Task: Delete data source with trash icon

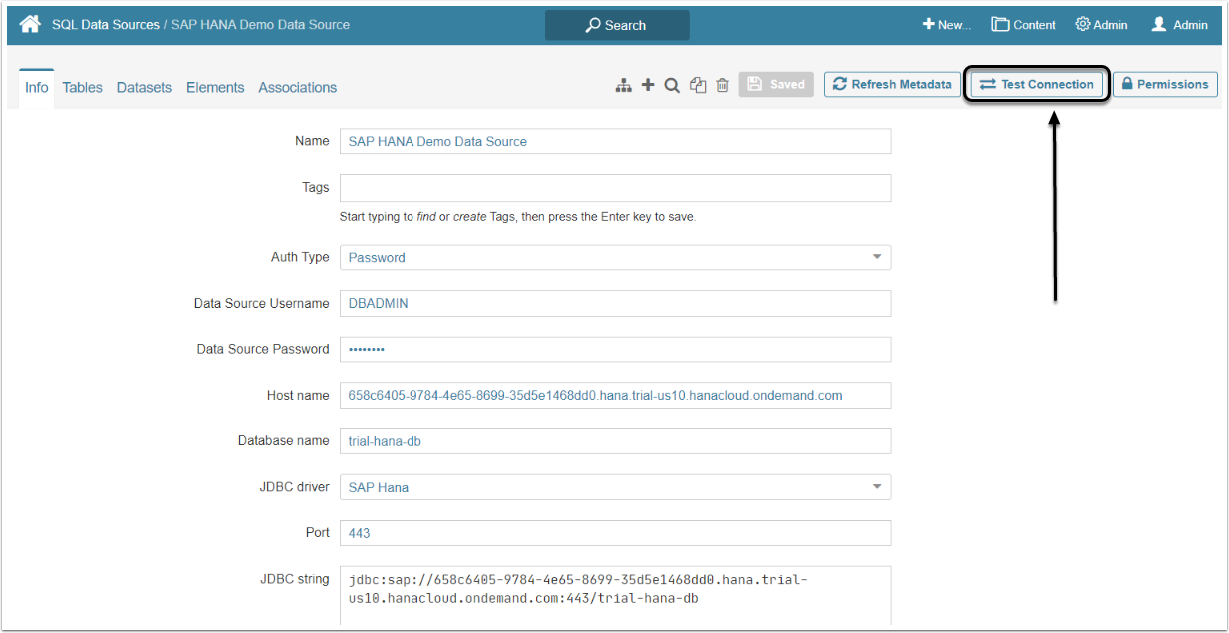Action: point(722,86)
